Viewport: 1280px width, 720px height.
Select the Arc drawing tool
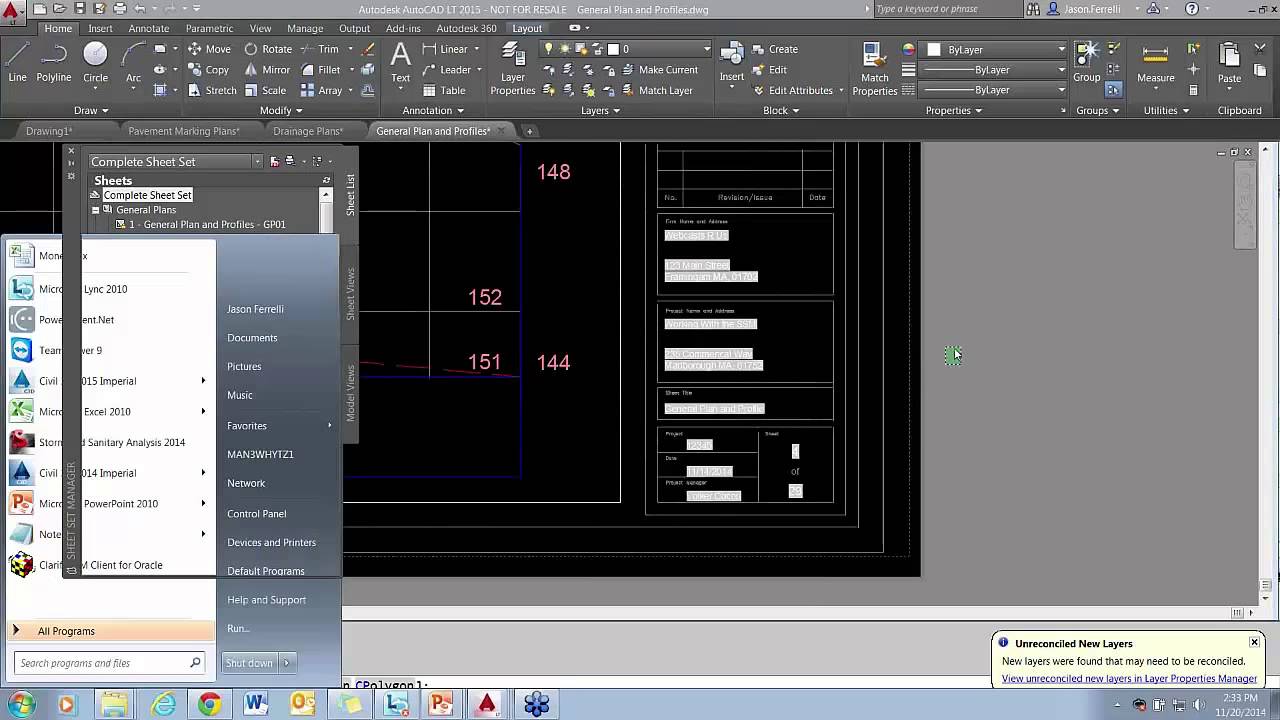click(133, 62)
